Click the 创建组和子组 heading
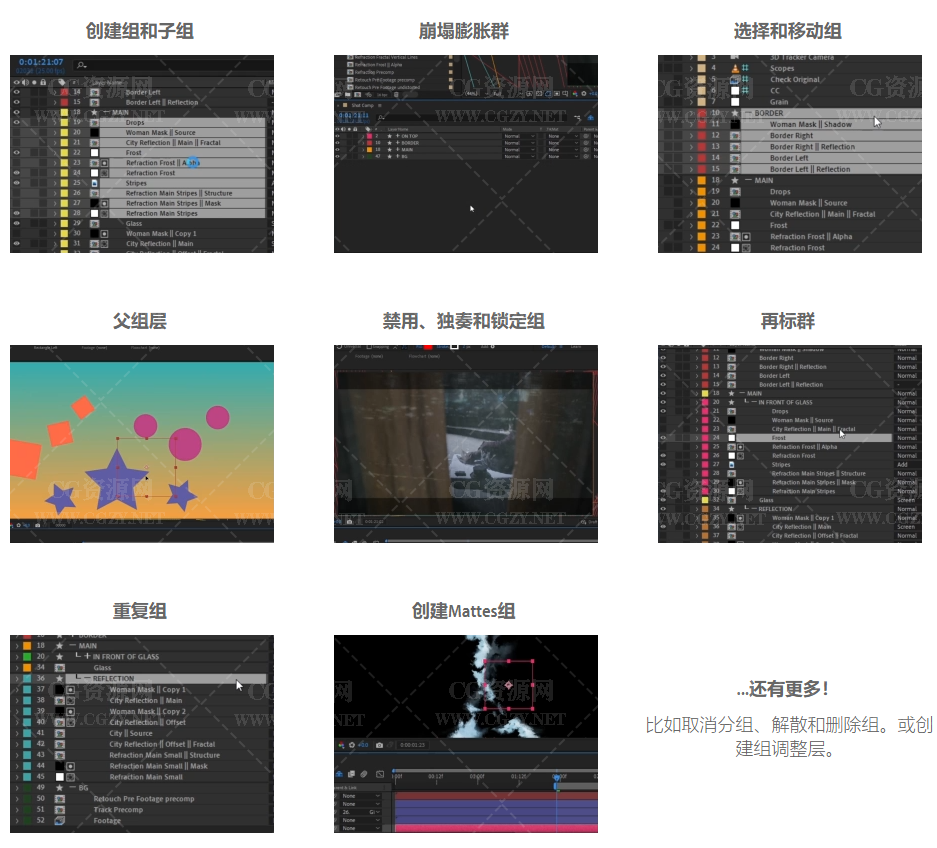The height and width of the screenshot is (848, 937). tap(139, 31)
